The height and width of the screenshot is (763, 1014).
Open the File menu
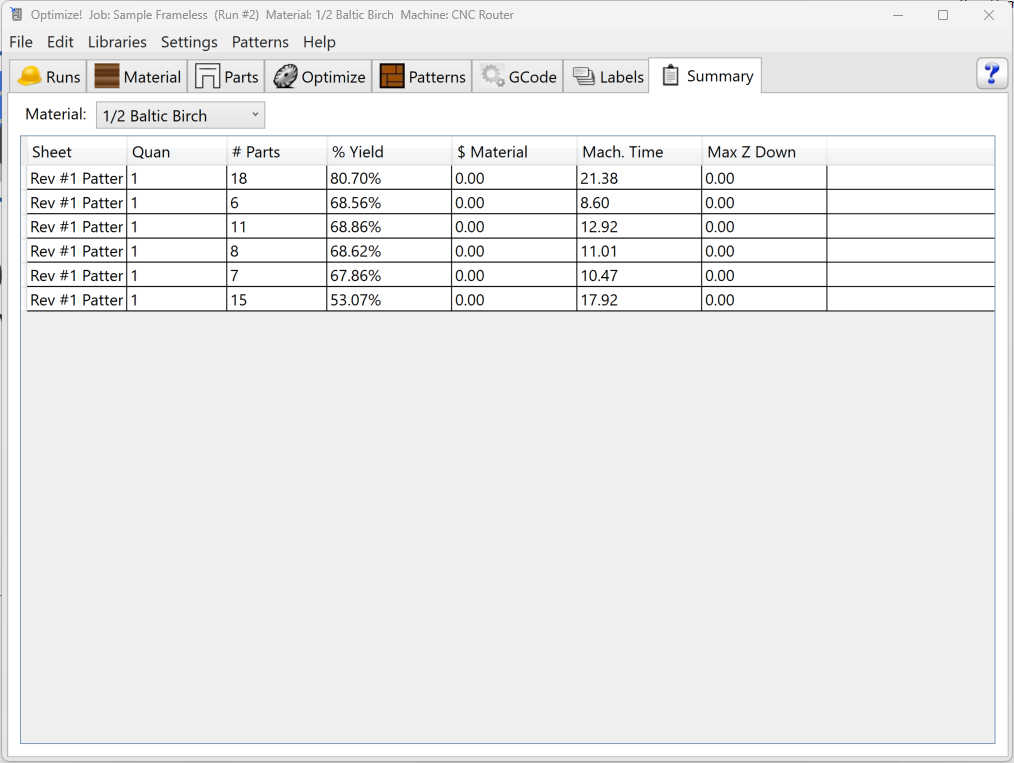click(21, 42)
